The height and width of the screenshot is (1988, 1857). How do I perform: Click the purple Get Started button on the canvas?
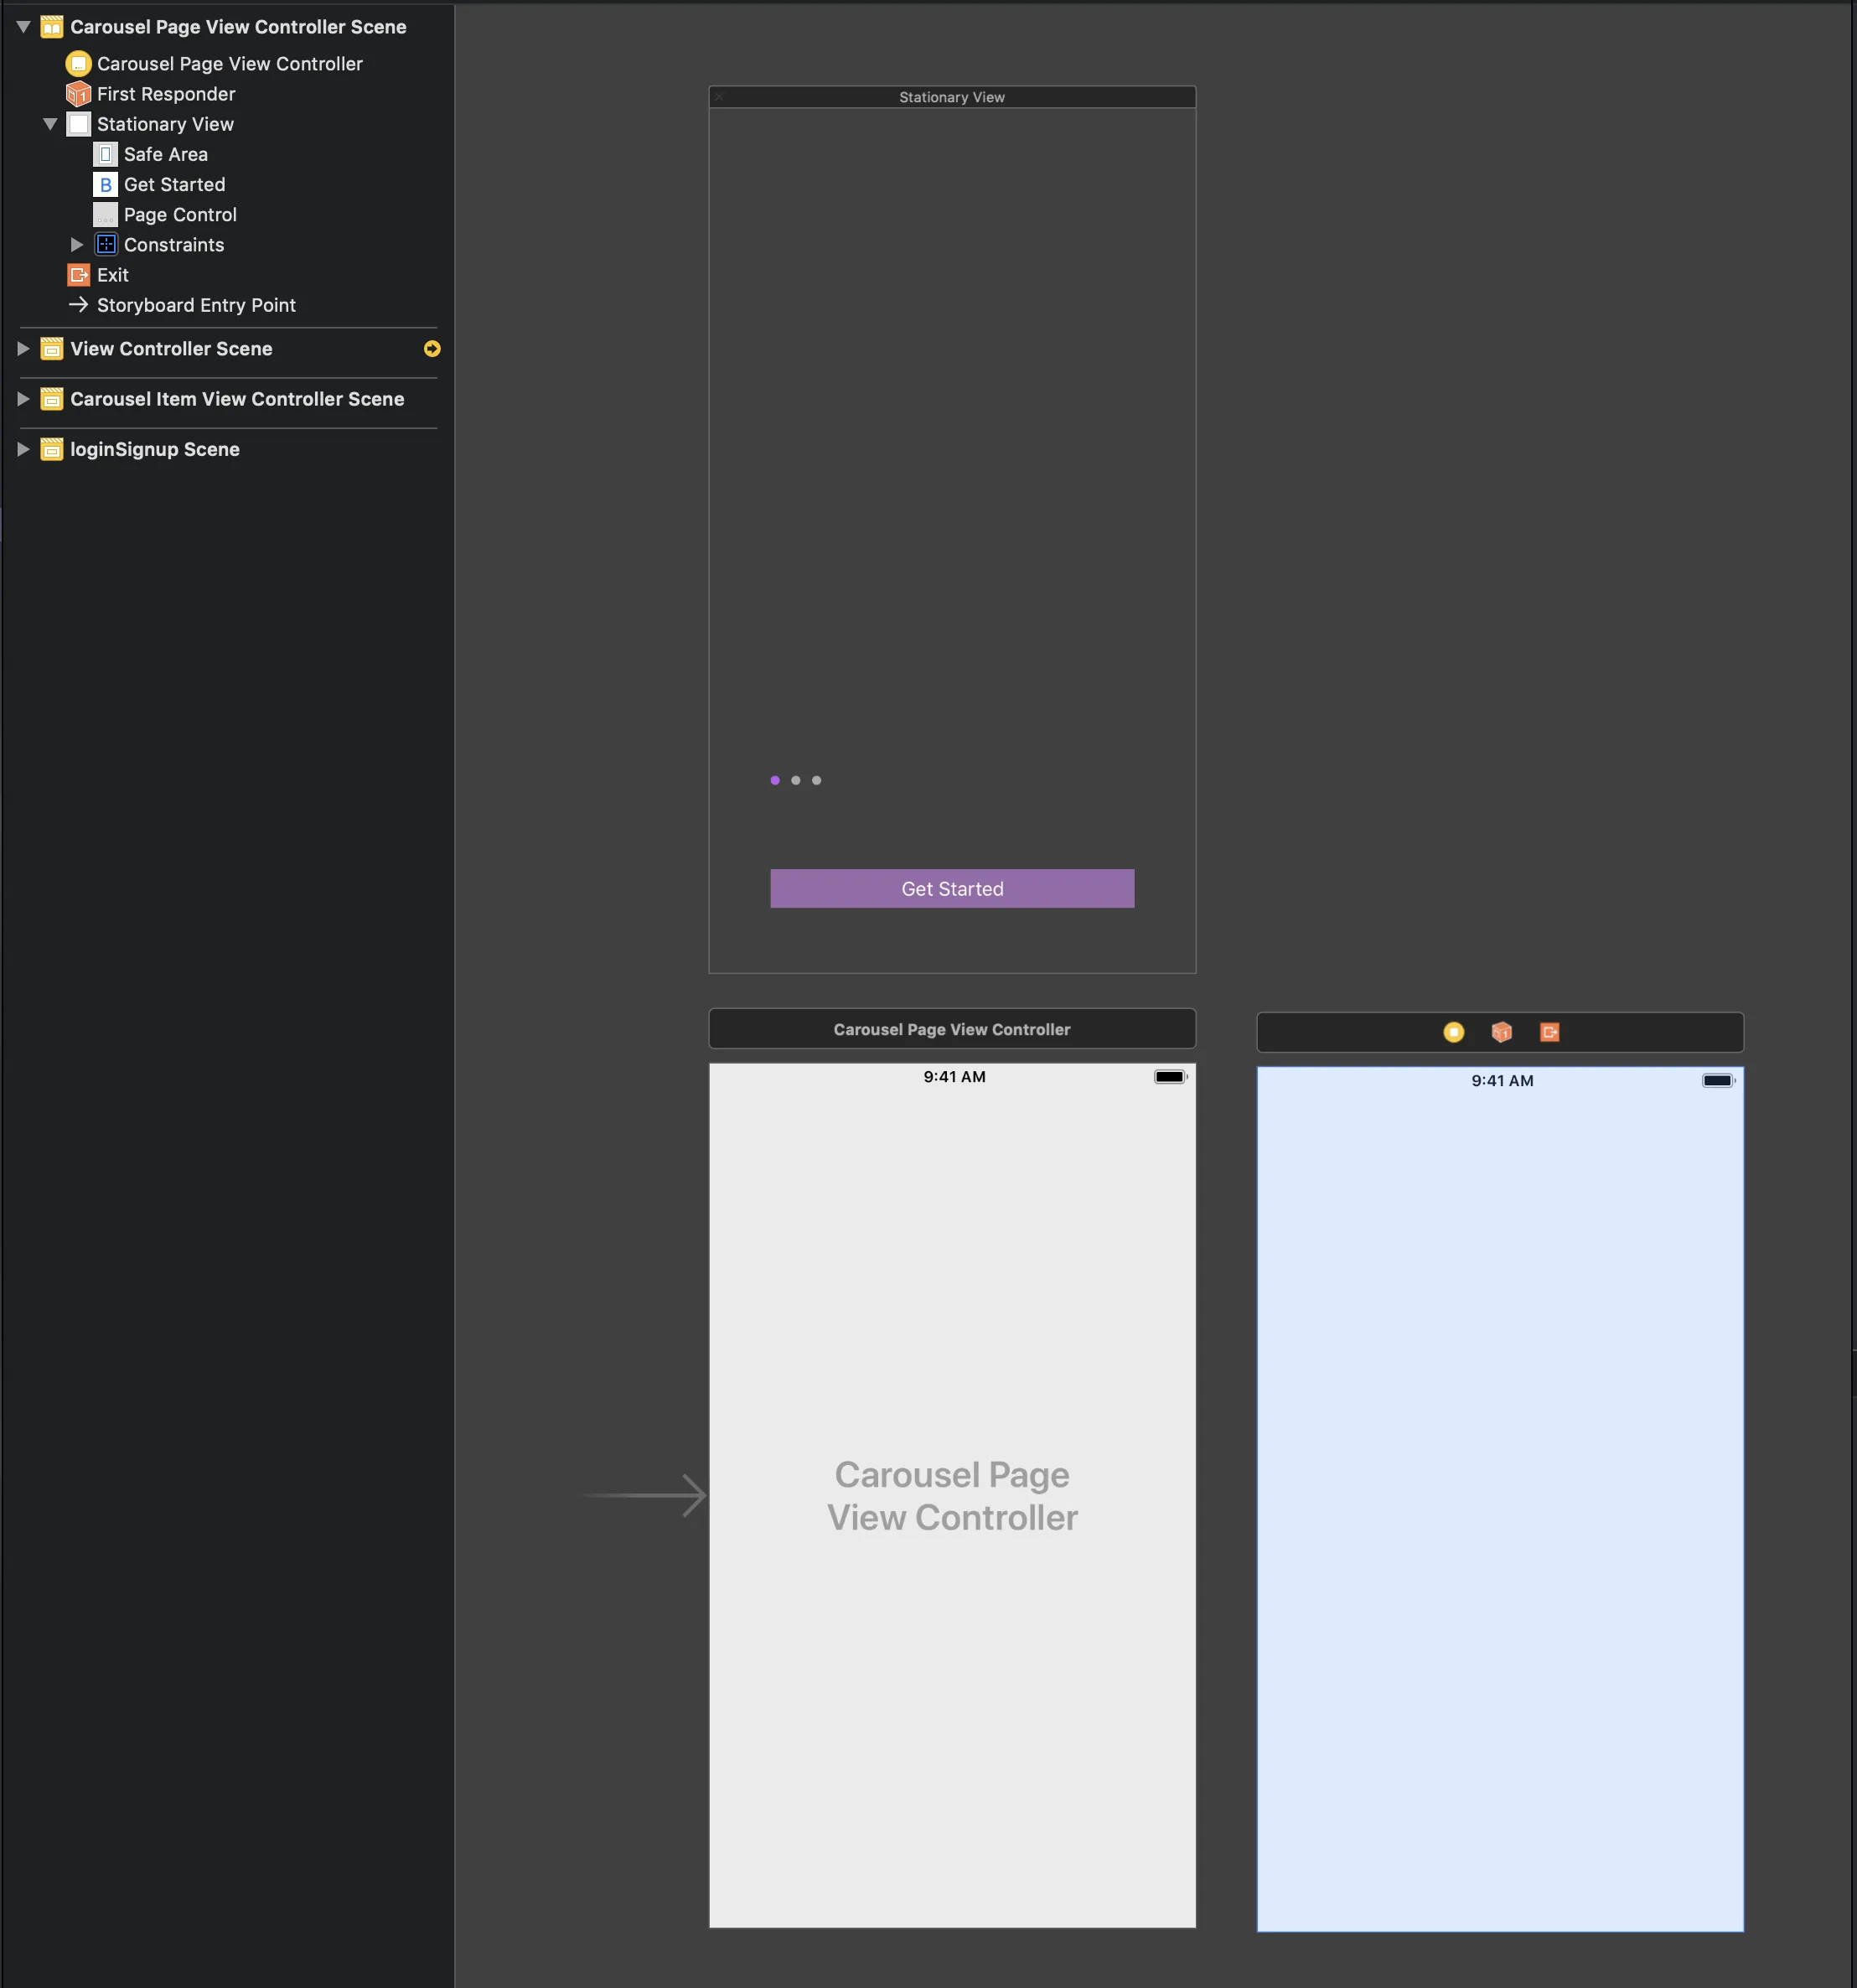(951, 889)
